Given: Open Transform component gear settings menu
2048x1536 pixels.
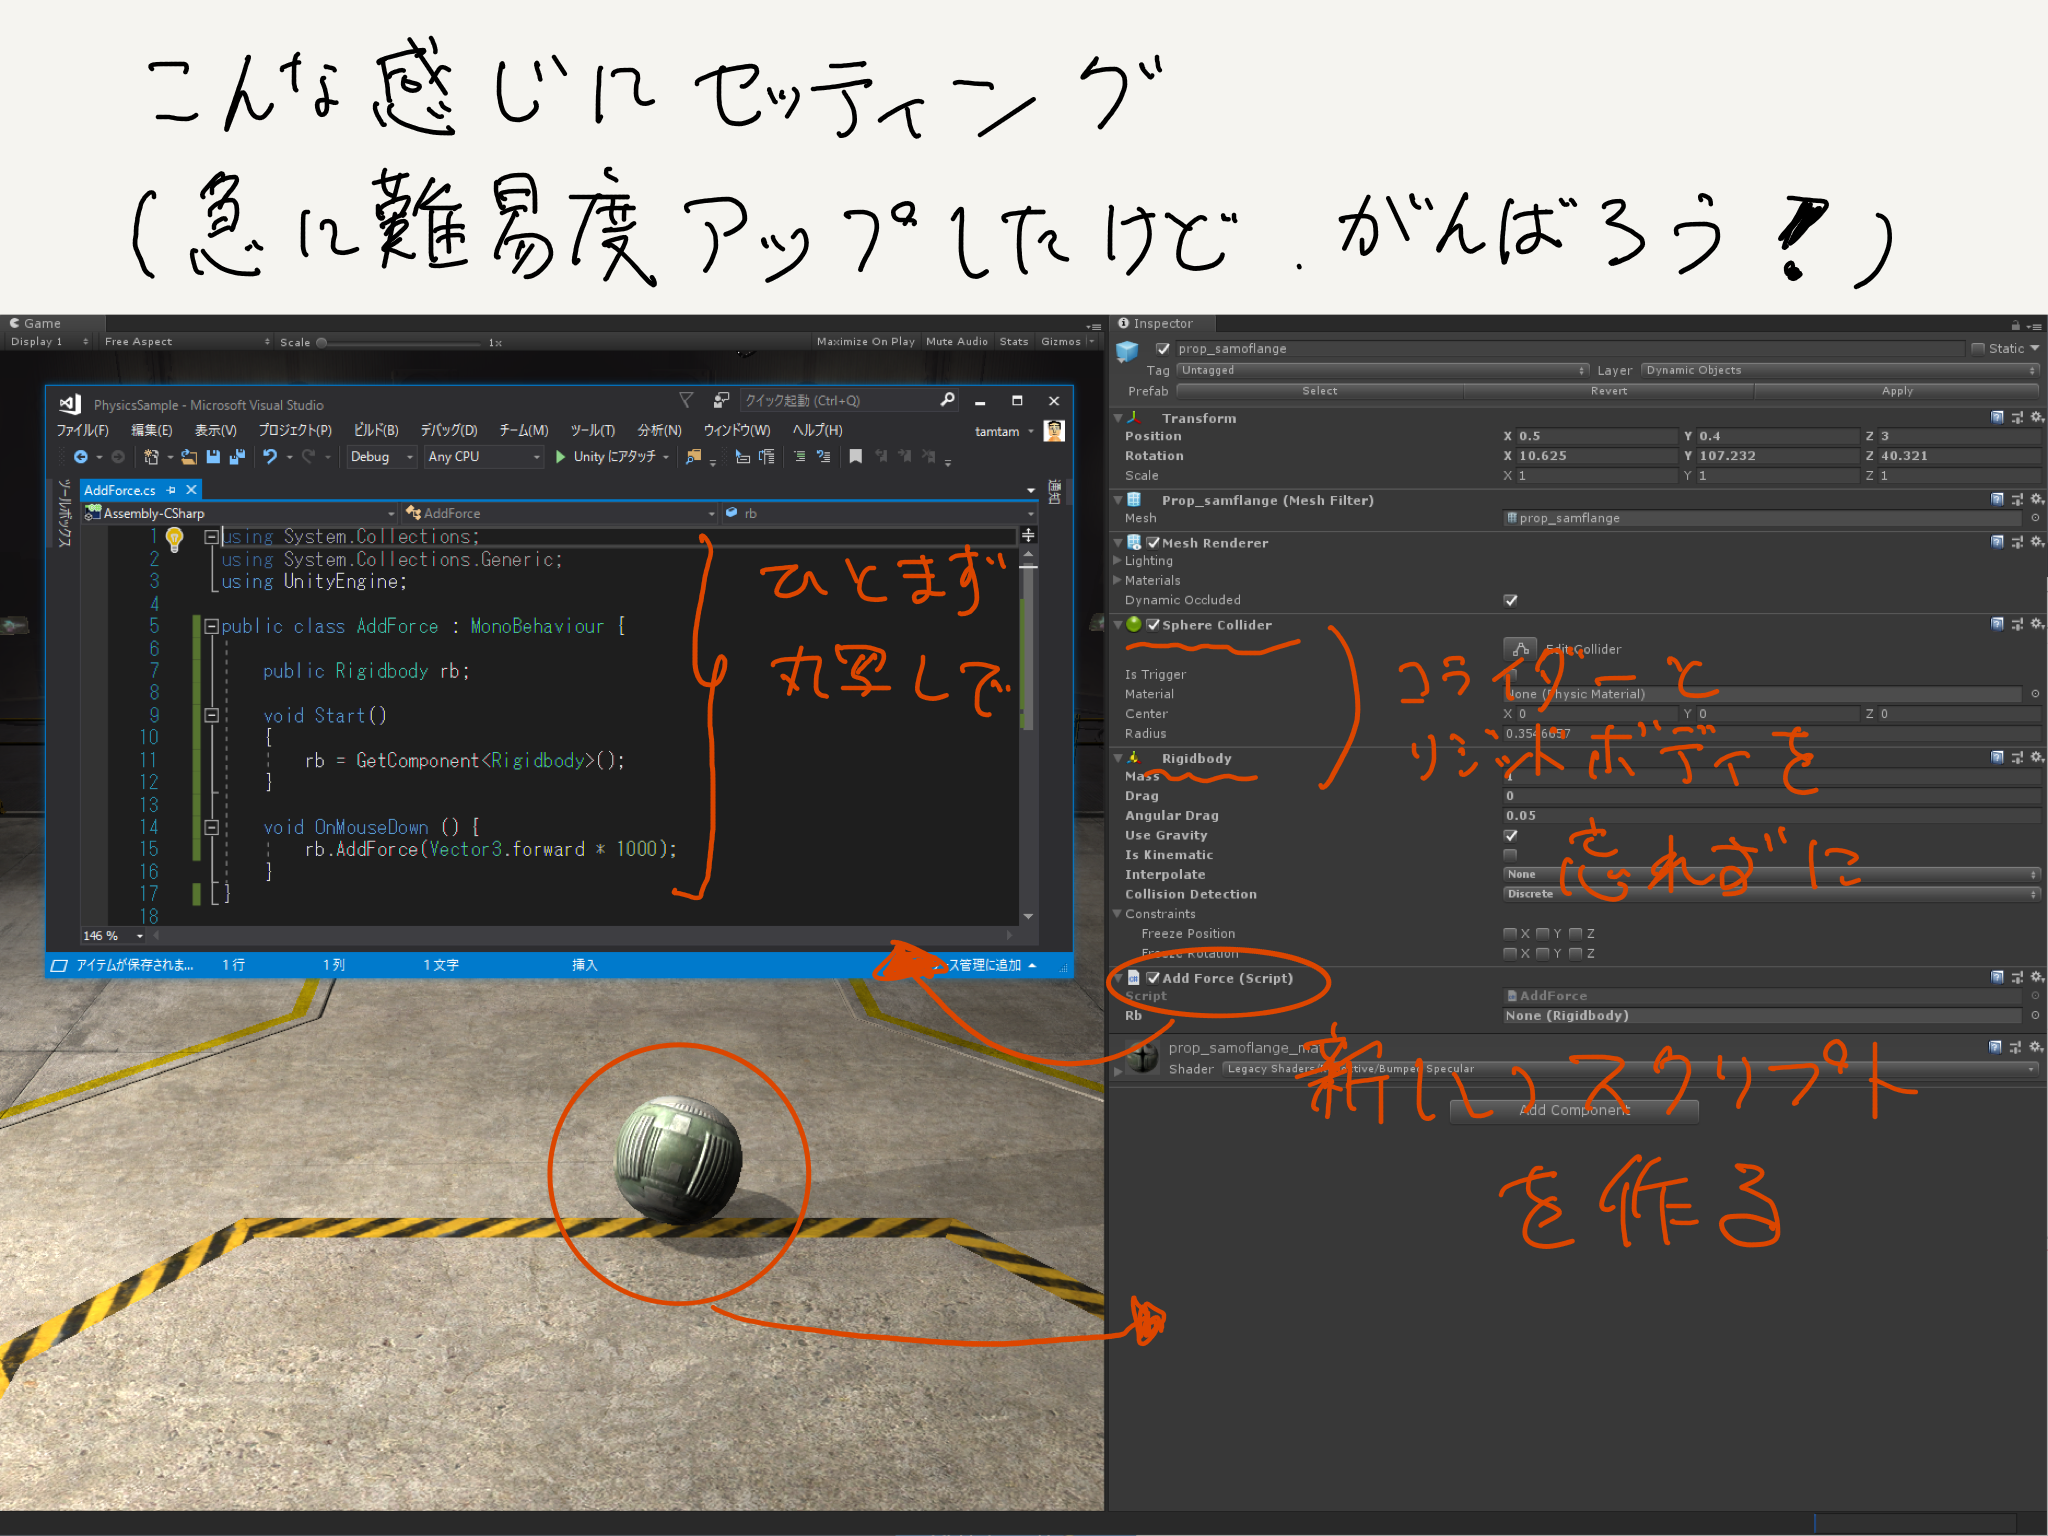Looking at the screenshot, I should [x=2037, y=418].
